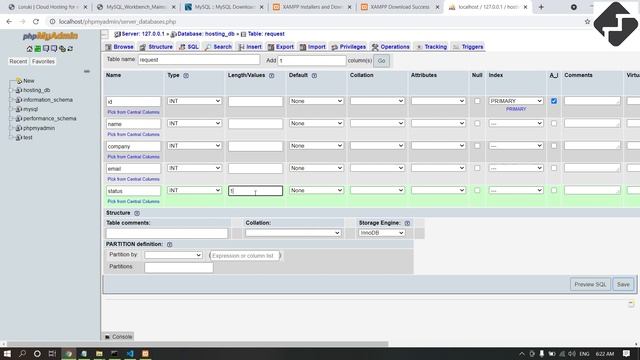Click the Preview SQL button
This screenshot has width=640, height=360.
pyautogui.click(x=590, y=284)
